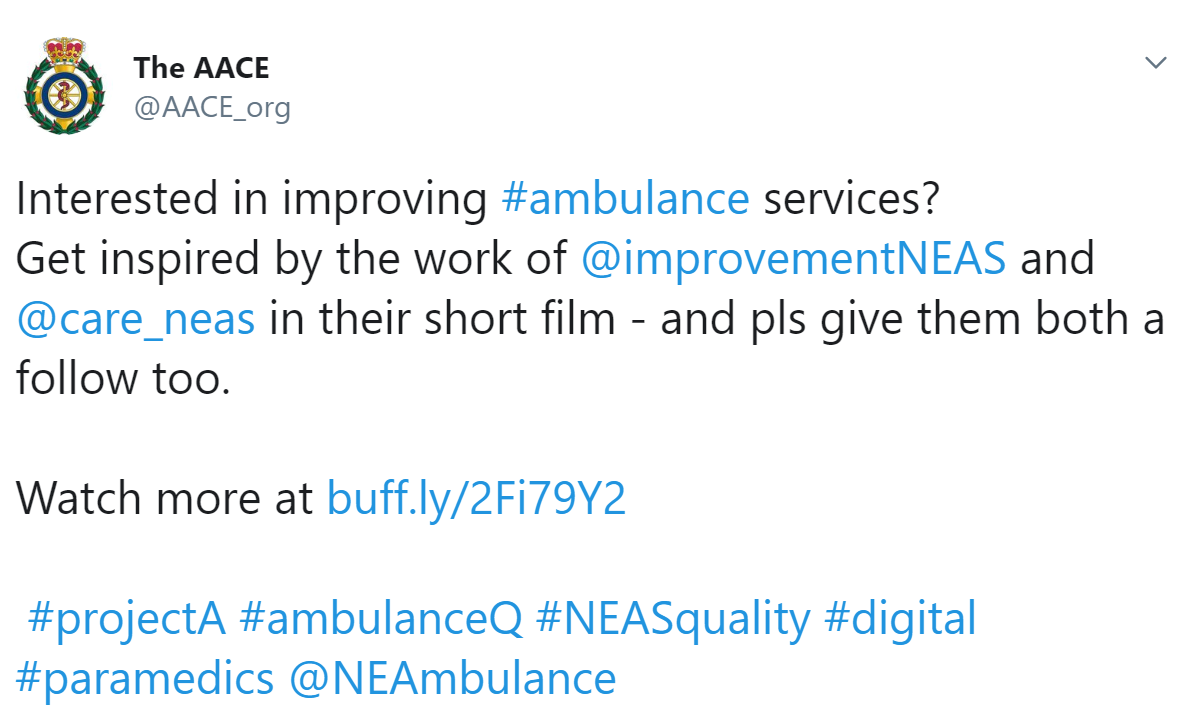The image size is (1181, 719).
Task: Browse the #digital hashtag
Action: (900, 618)
